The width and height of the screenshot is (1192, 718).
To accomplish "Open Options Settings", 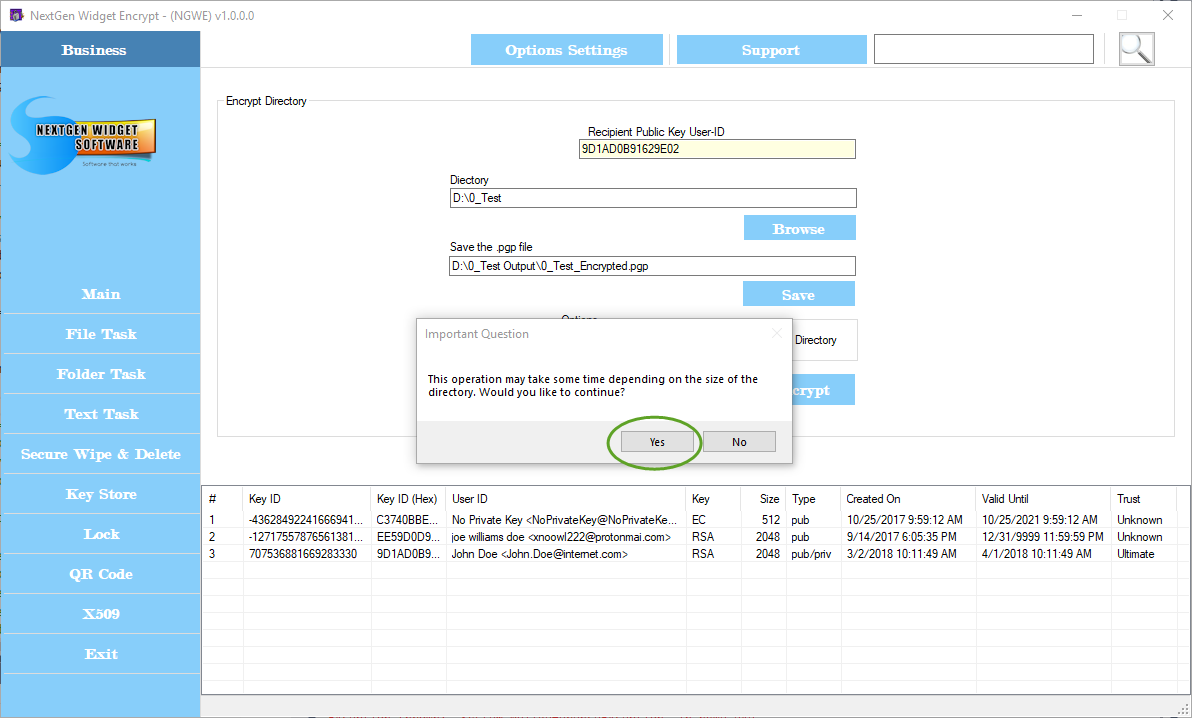I will pos(566,50).
